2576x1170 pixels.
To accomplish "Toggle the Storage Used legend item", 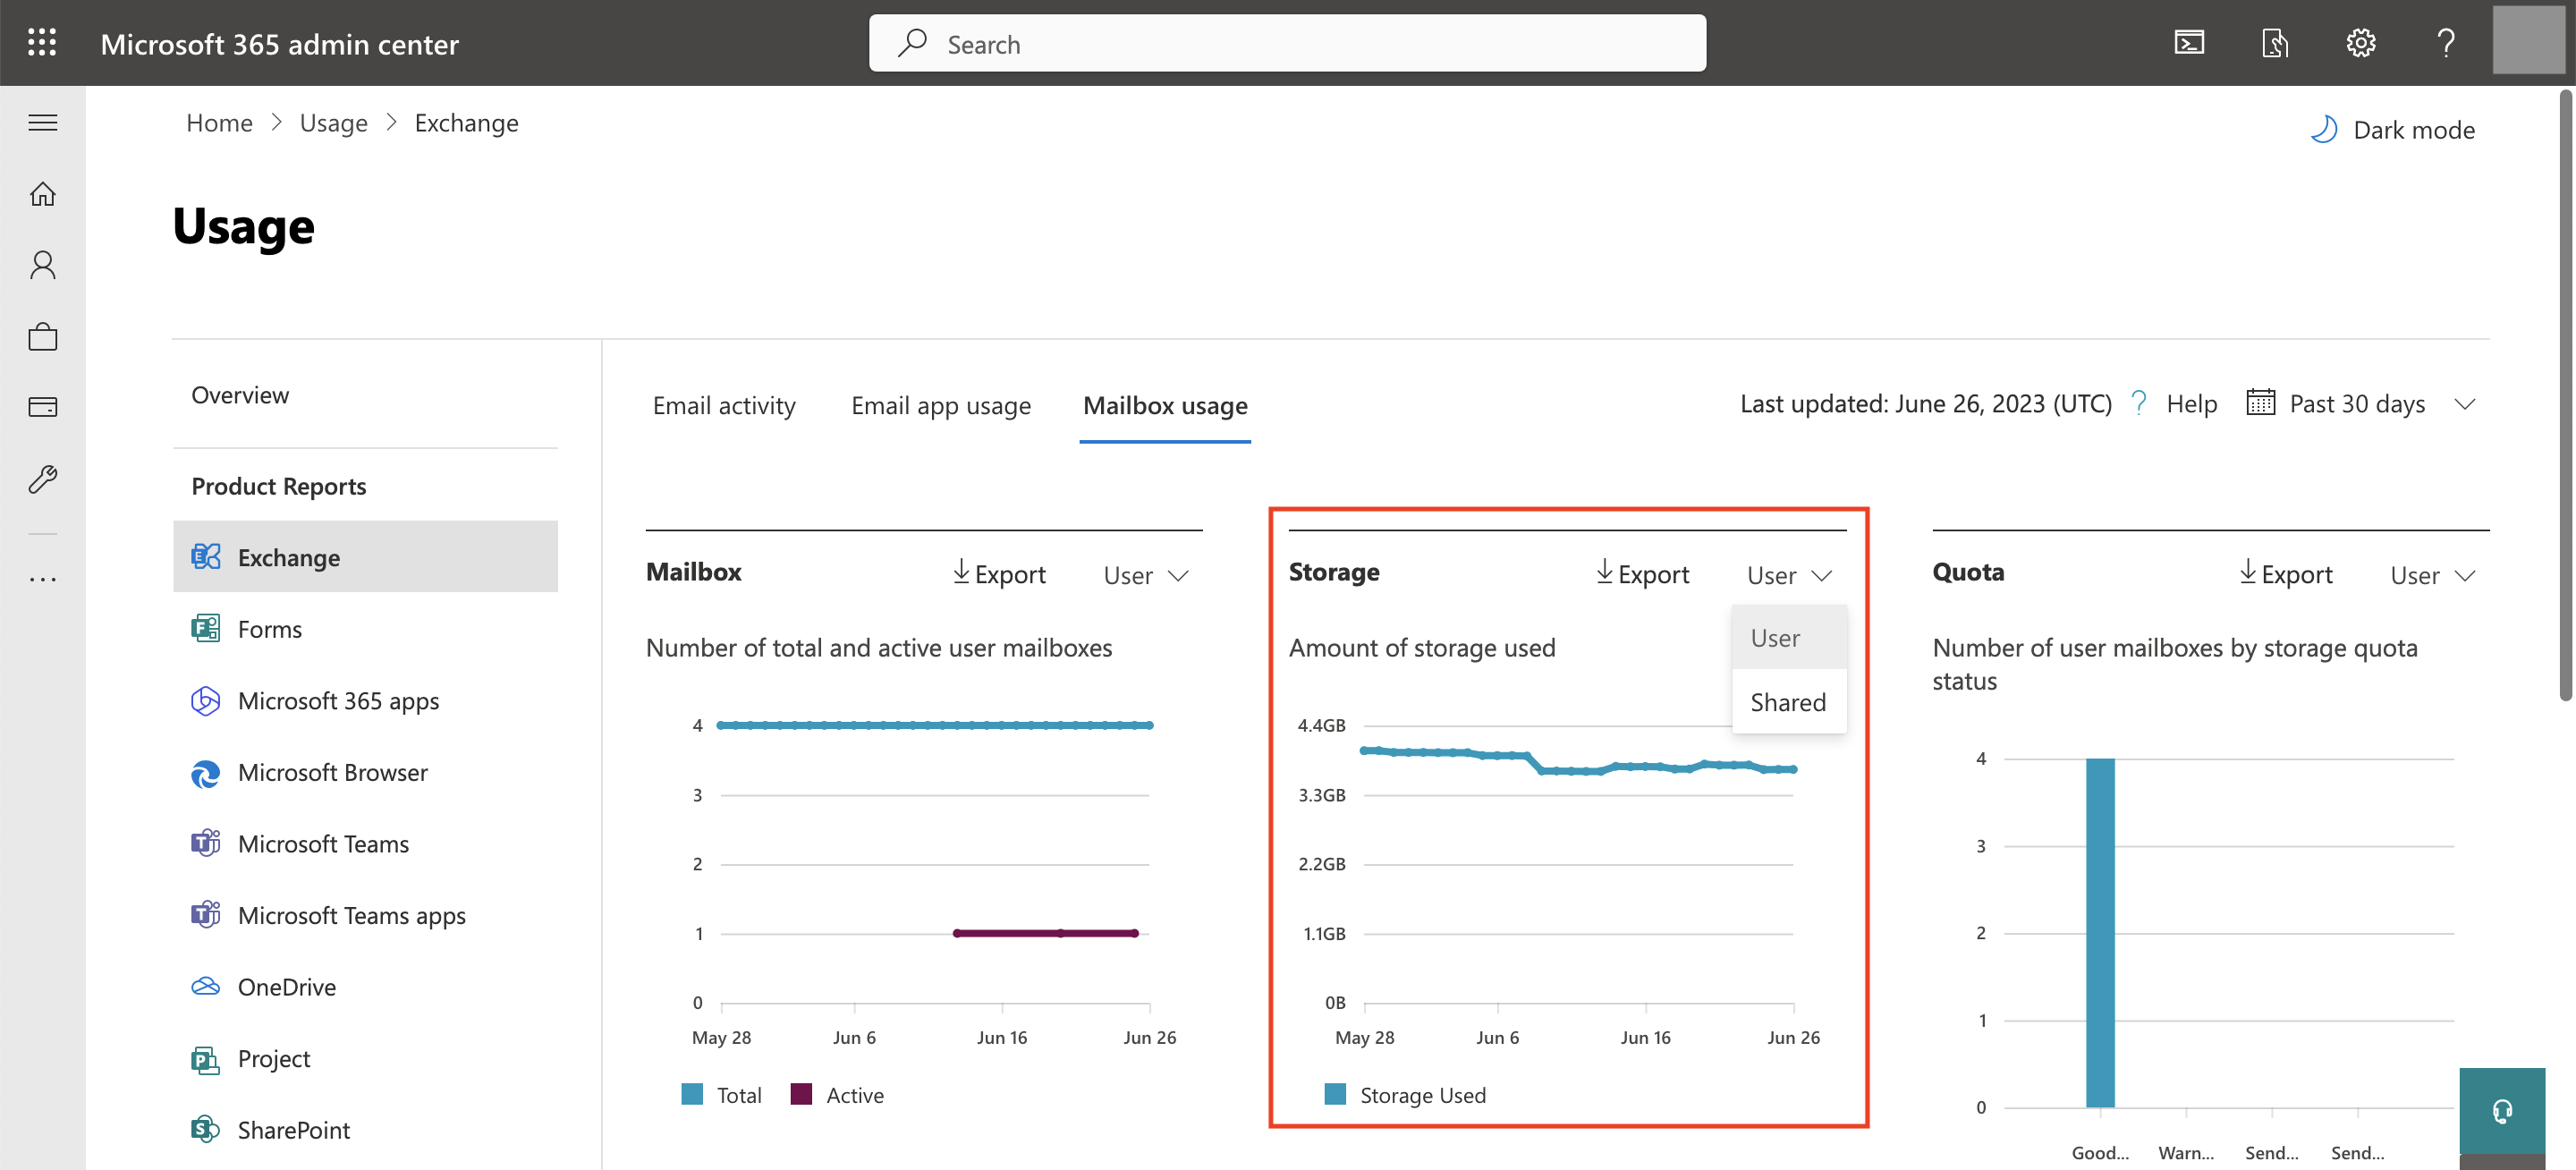I will (1405, 1094).
